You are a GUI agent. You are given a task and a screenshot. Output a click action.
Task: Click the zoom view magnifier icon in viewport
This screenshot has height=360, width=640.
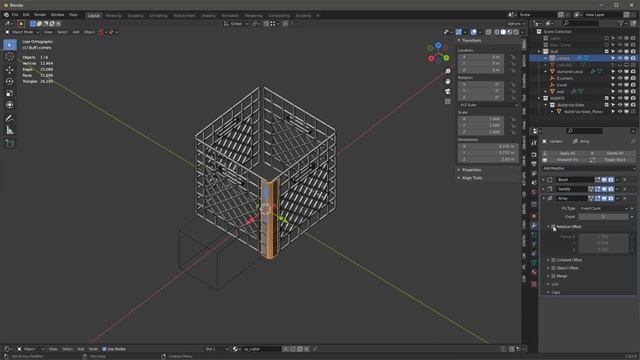coord(448,71)
